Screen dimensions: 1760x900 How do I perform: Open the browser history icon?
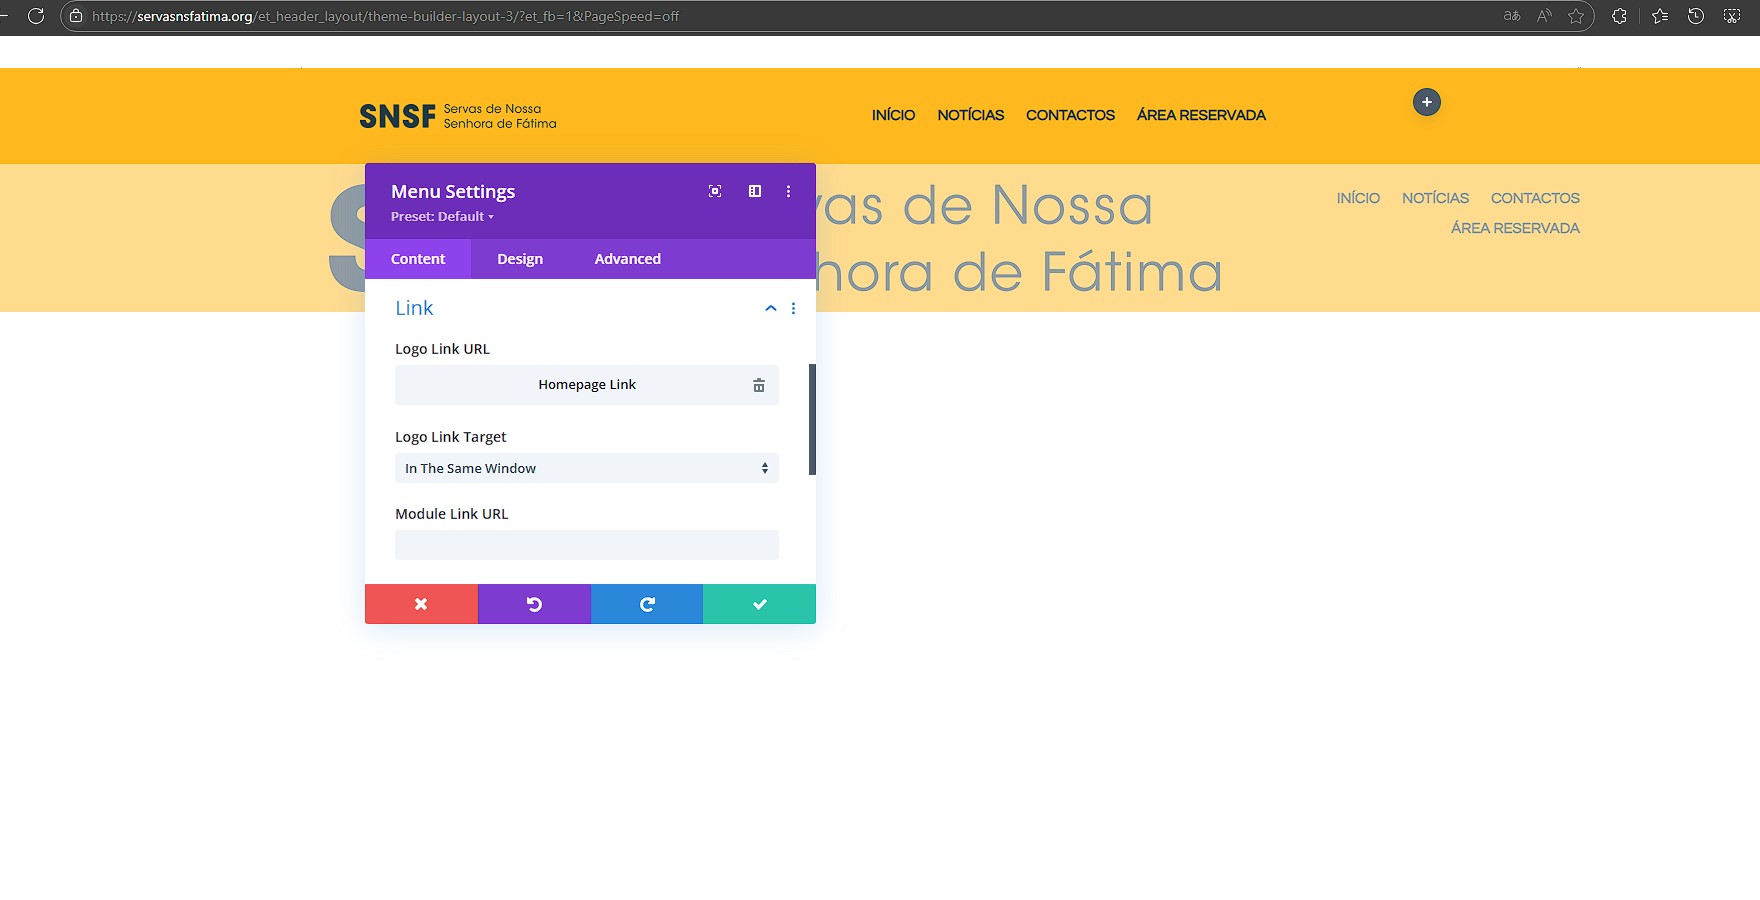1696,16
